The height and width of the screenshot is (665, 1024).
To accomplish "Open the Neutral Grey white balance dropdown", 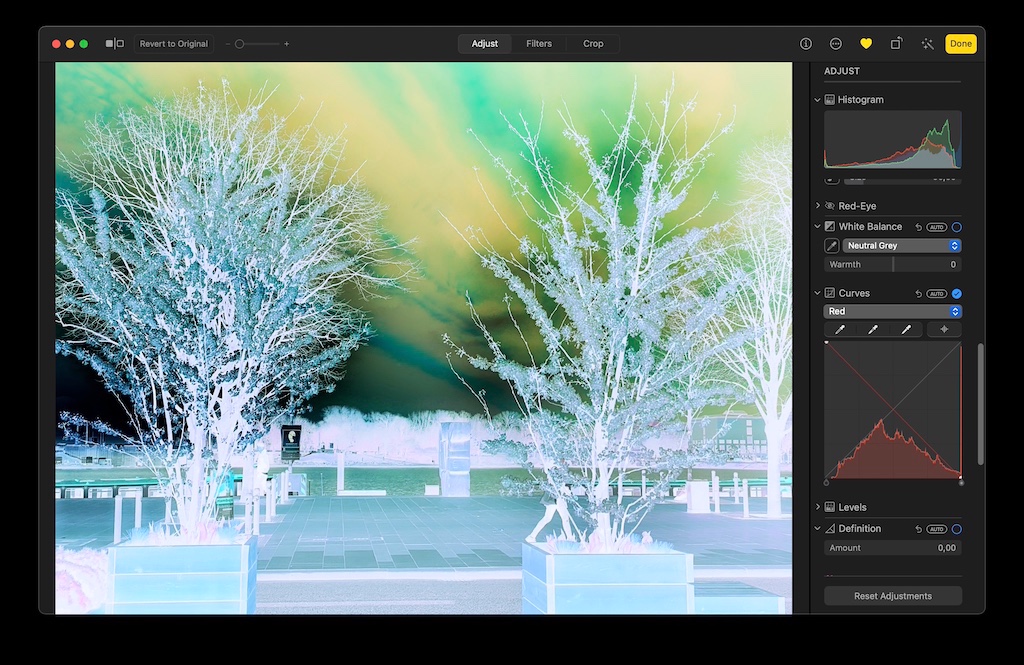I will (x=901, y=246).
